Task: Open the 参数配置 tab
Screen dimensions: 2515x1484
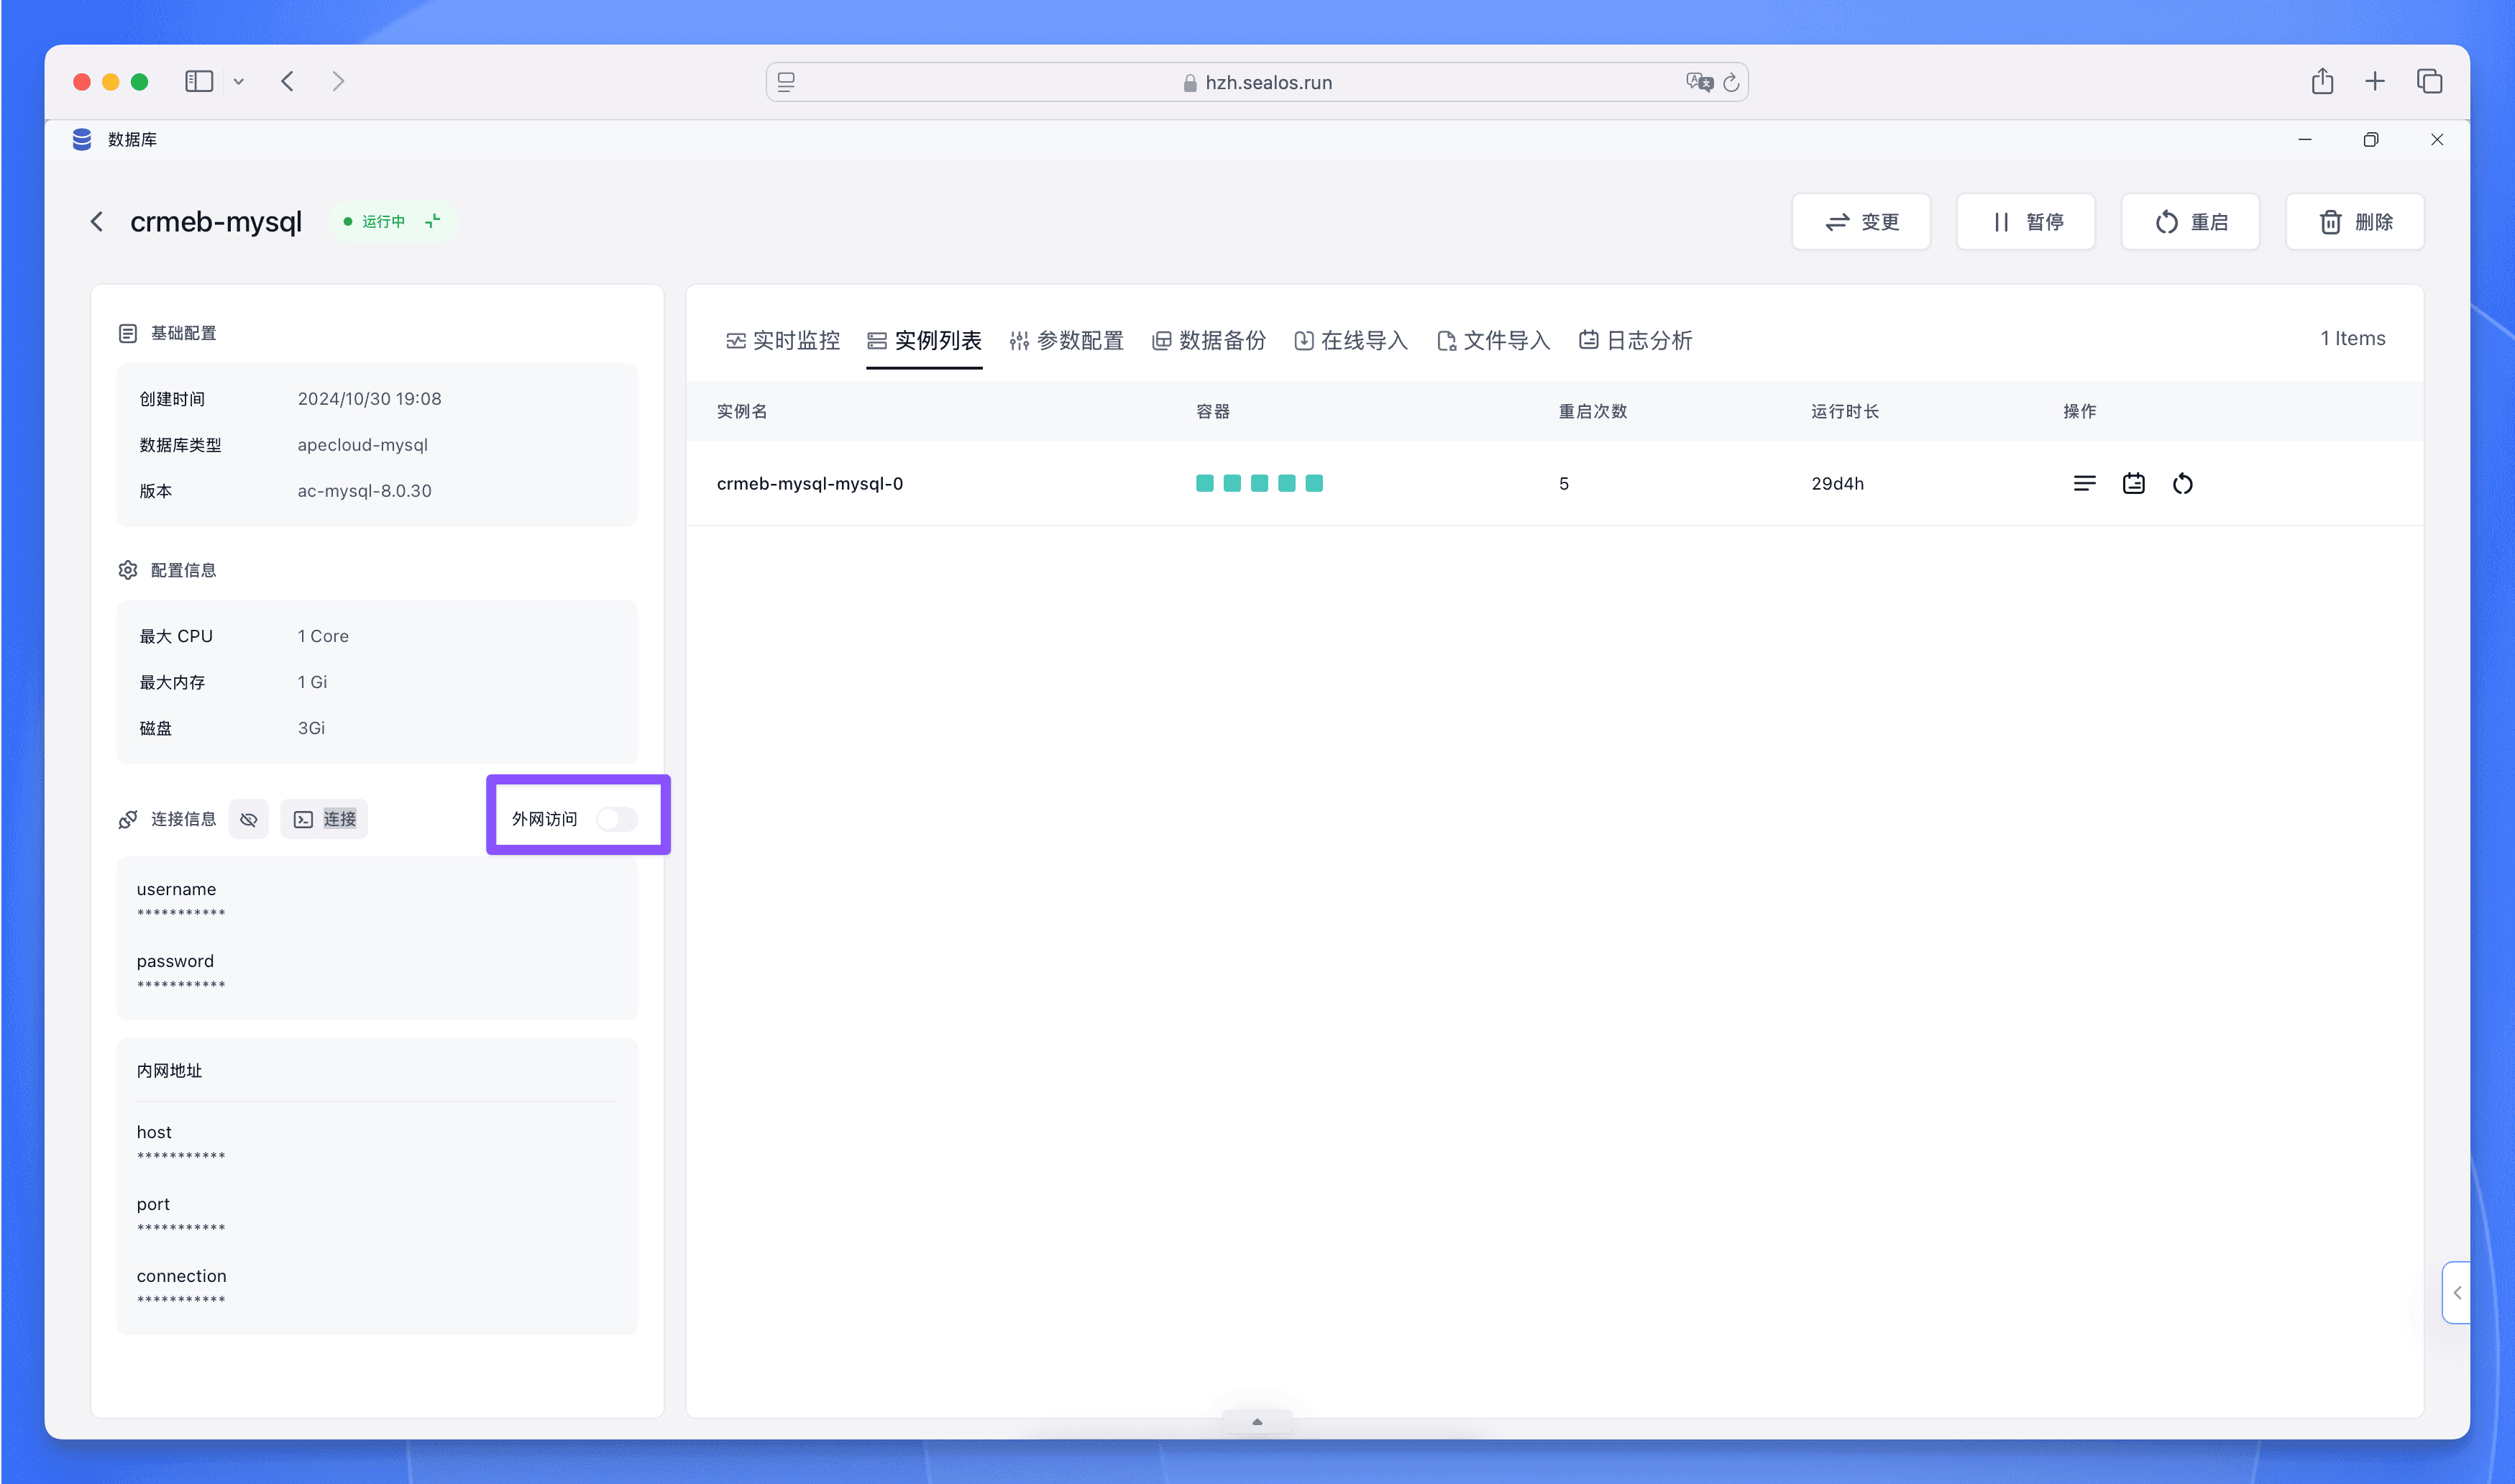Action: [1067, 340]
